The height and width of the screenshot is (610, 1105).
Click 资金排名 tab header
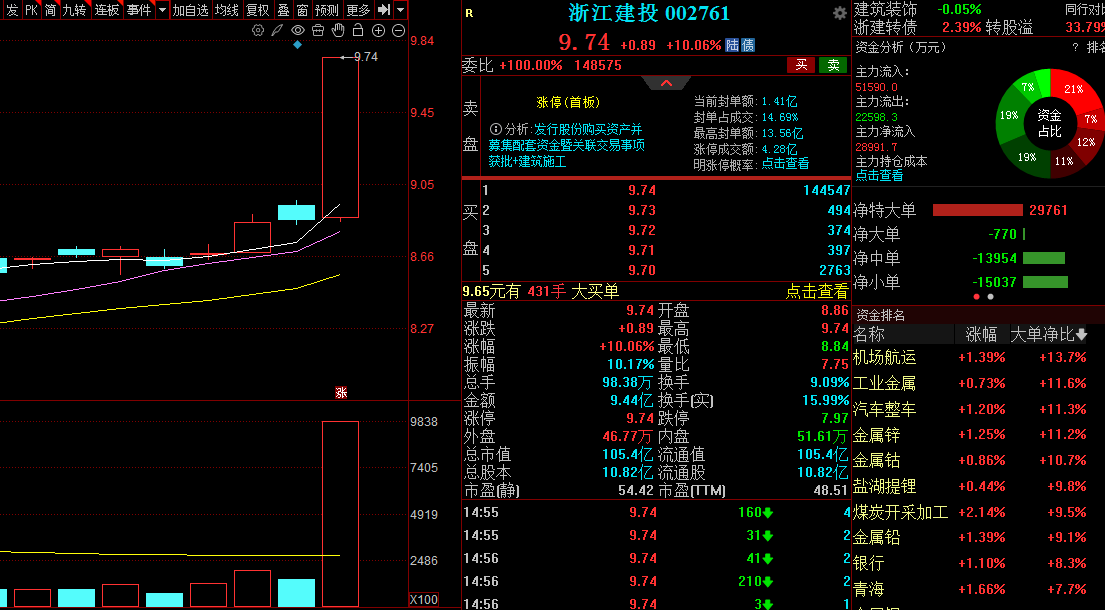coord(880,315)
